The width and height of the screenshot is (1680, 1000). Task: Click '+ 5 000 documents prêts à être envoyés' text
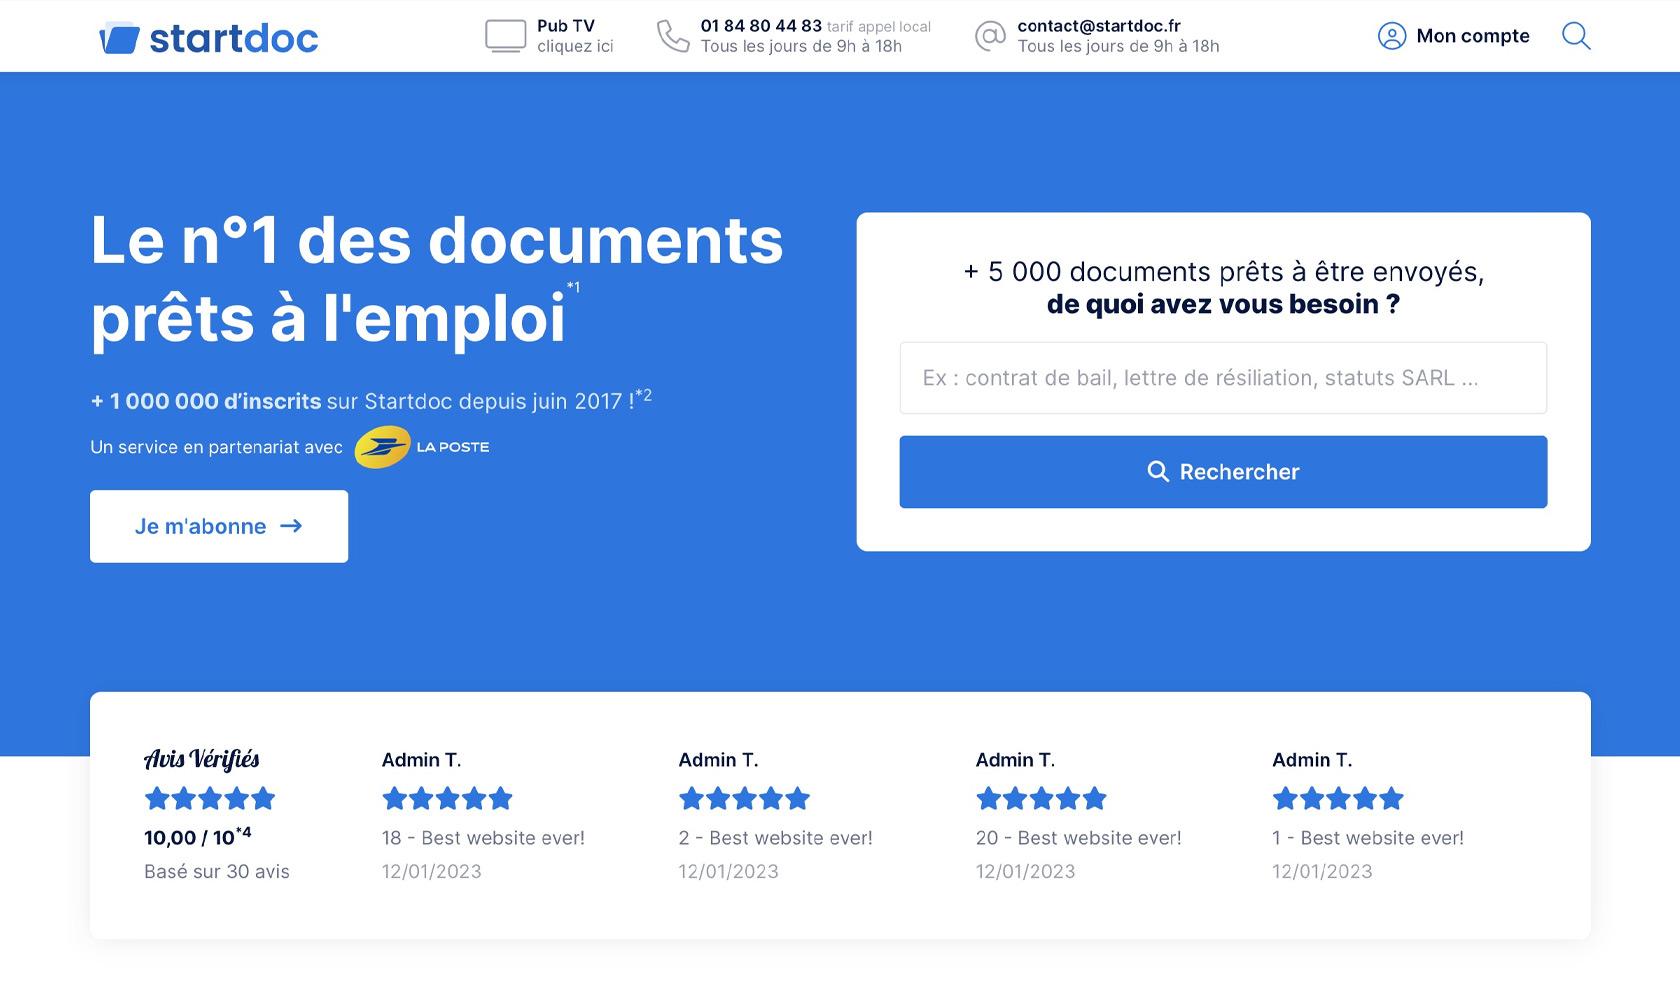click(x=1222, y=271)
